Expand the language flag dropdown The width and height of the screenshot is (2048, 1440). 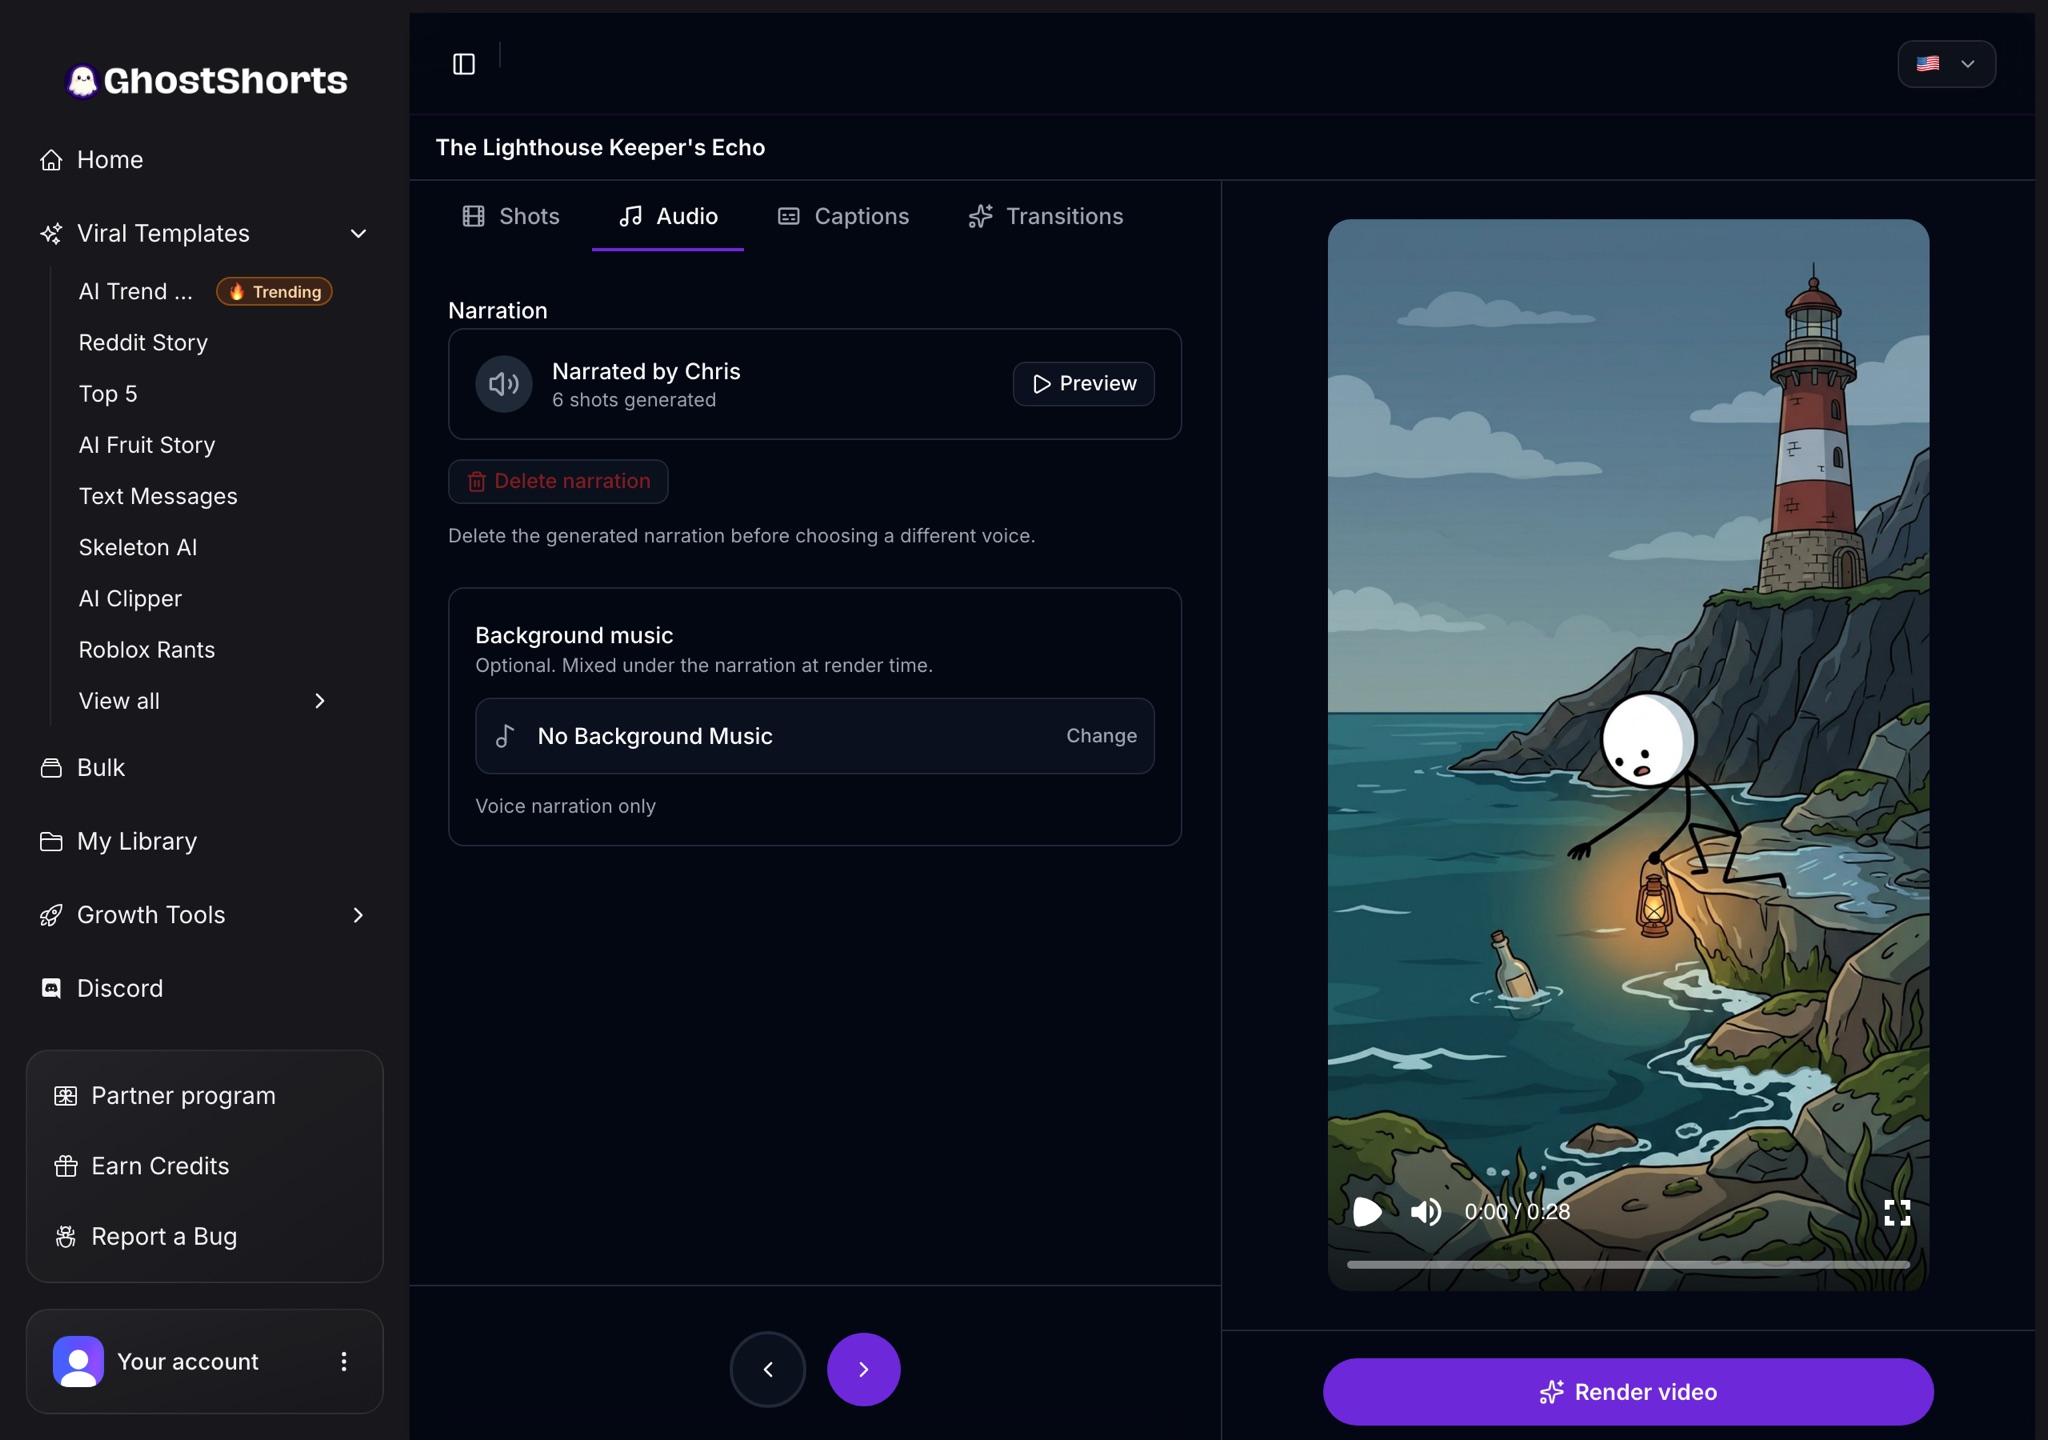pos(1946,64)
